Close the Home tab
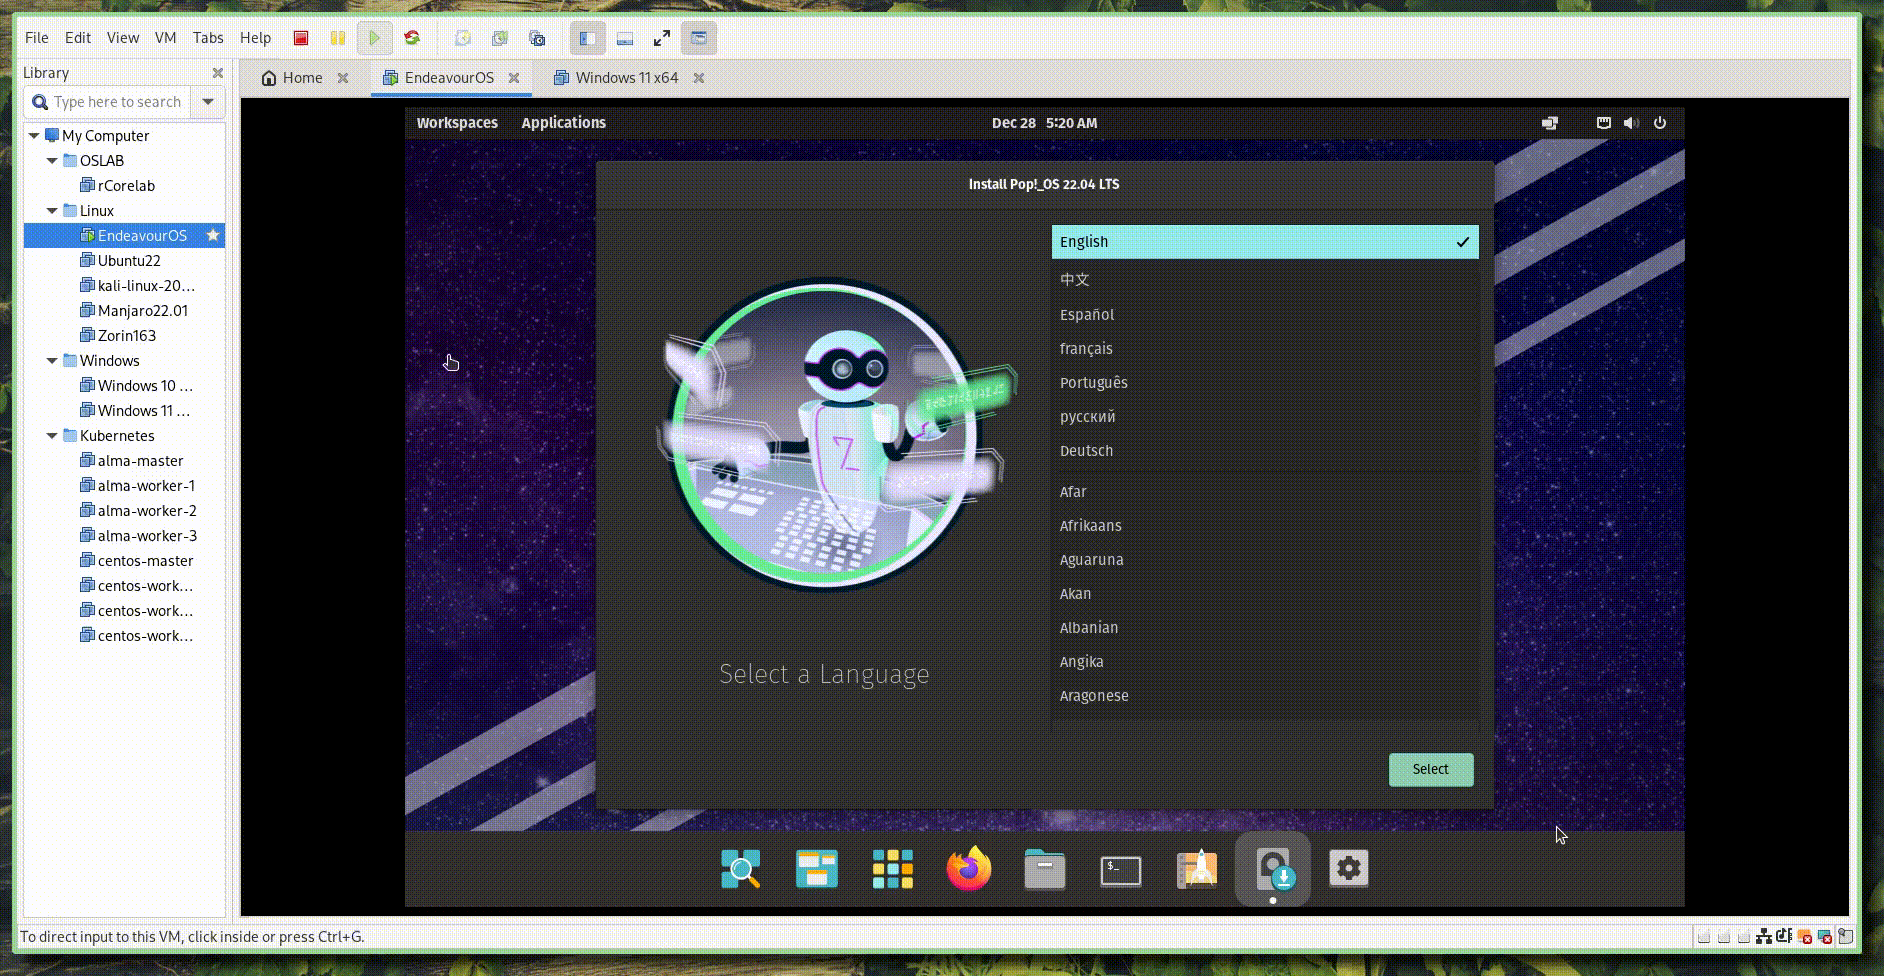The height and width of the screenshot is (976, 1884). tap(343, 78)
